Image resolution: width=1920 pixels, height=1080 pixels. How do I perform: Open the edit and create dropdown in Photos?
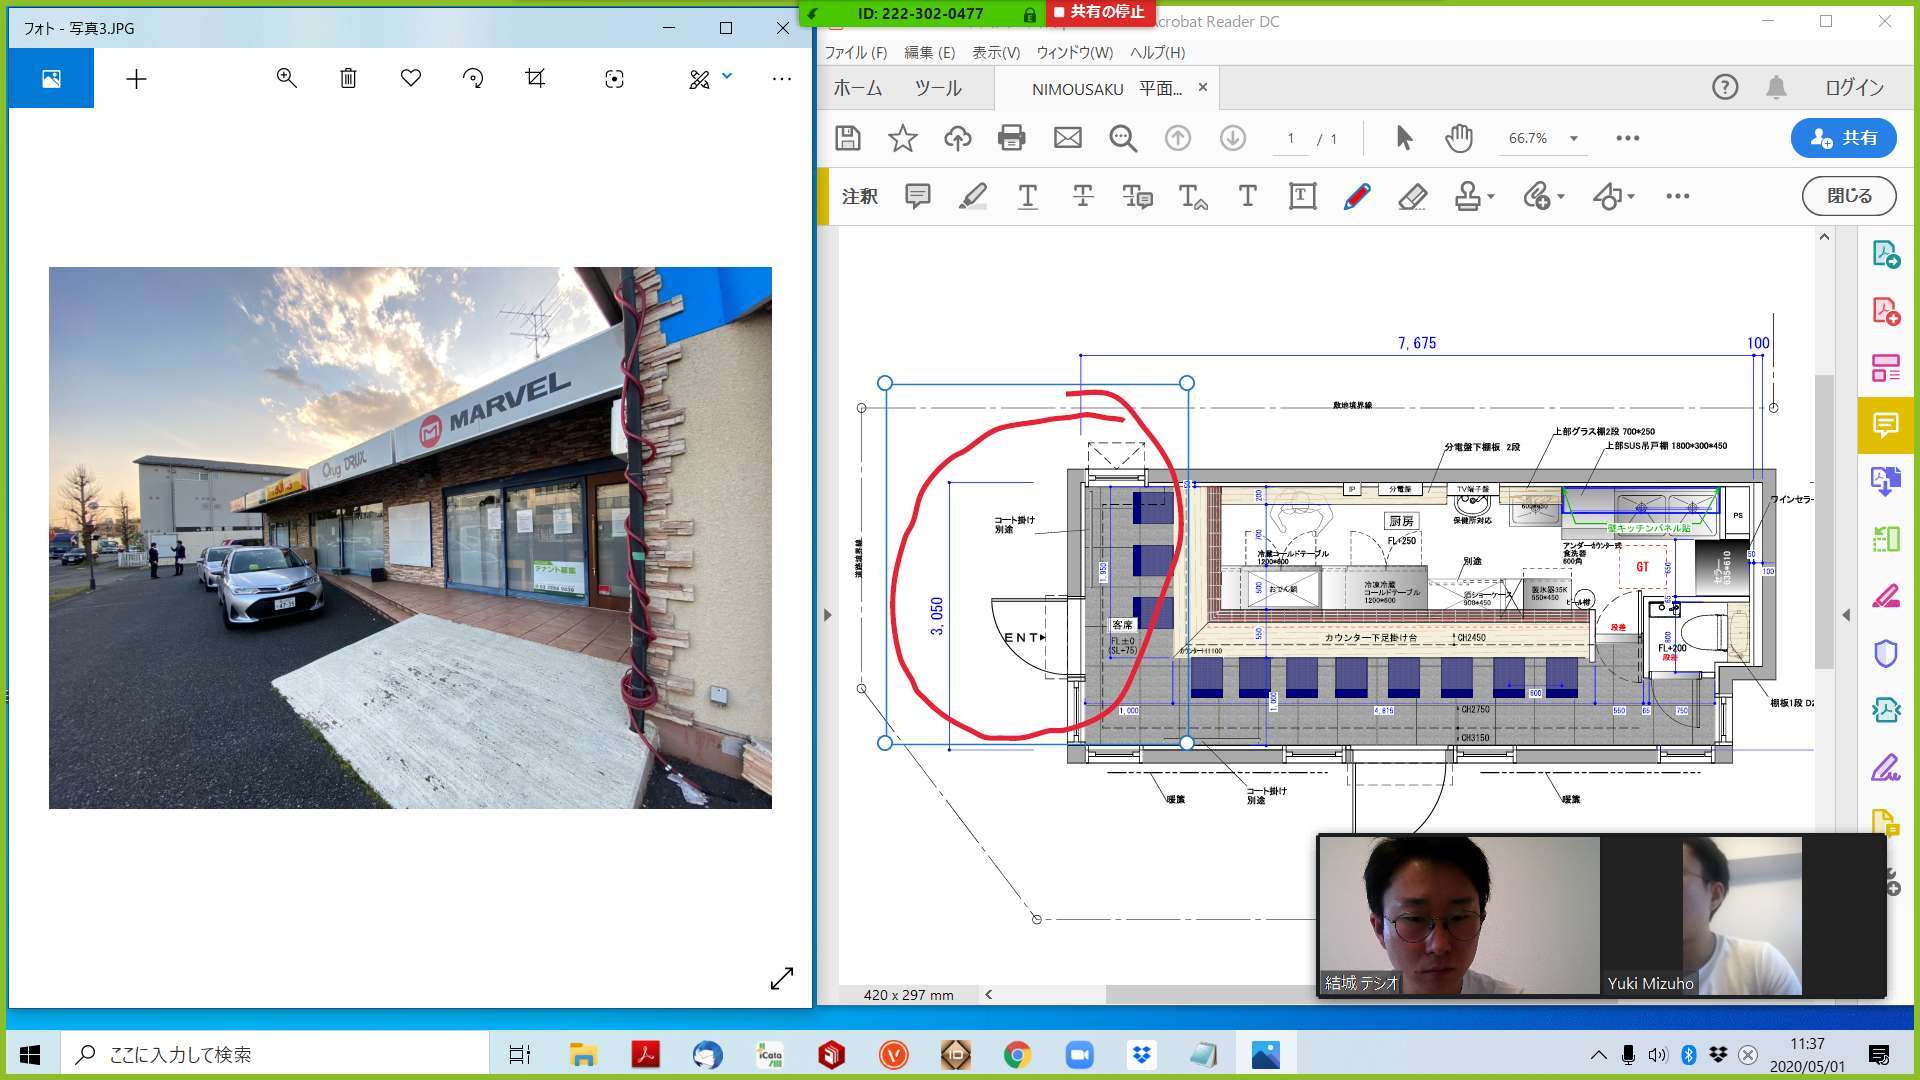[x=727, y=76]
